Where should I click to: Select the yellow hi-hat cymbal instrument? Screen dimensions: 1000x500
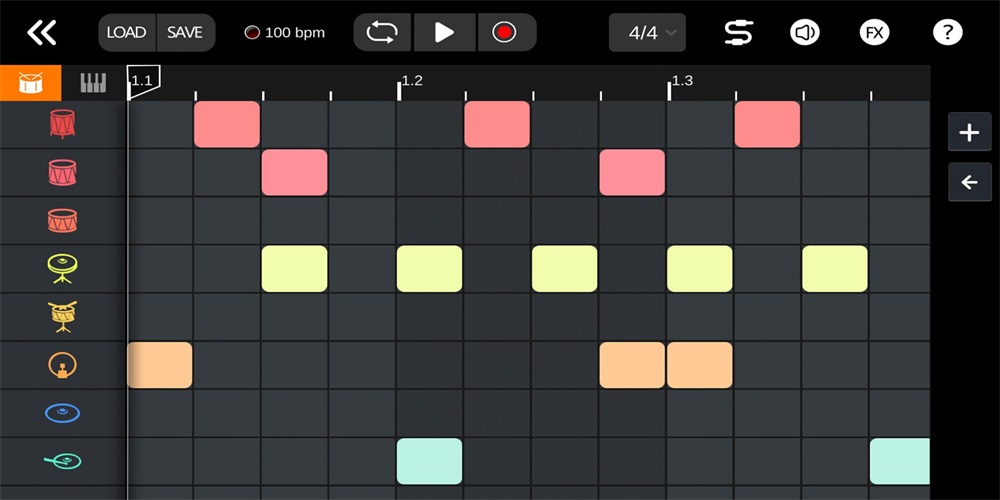coord(63,268)
